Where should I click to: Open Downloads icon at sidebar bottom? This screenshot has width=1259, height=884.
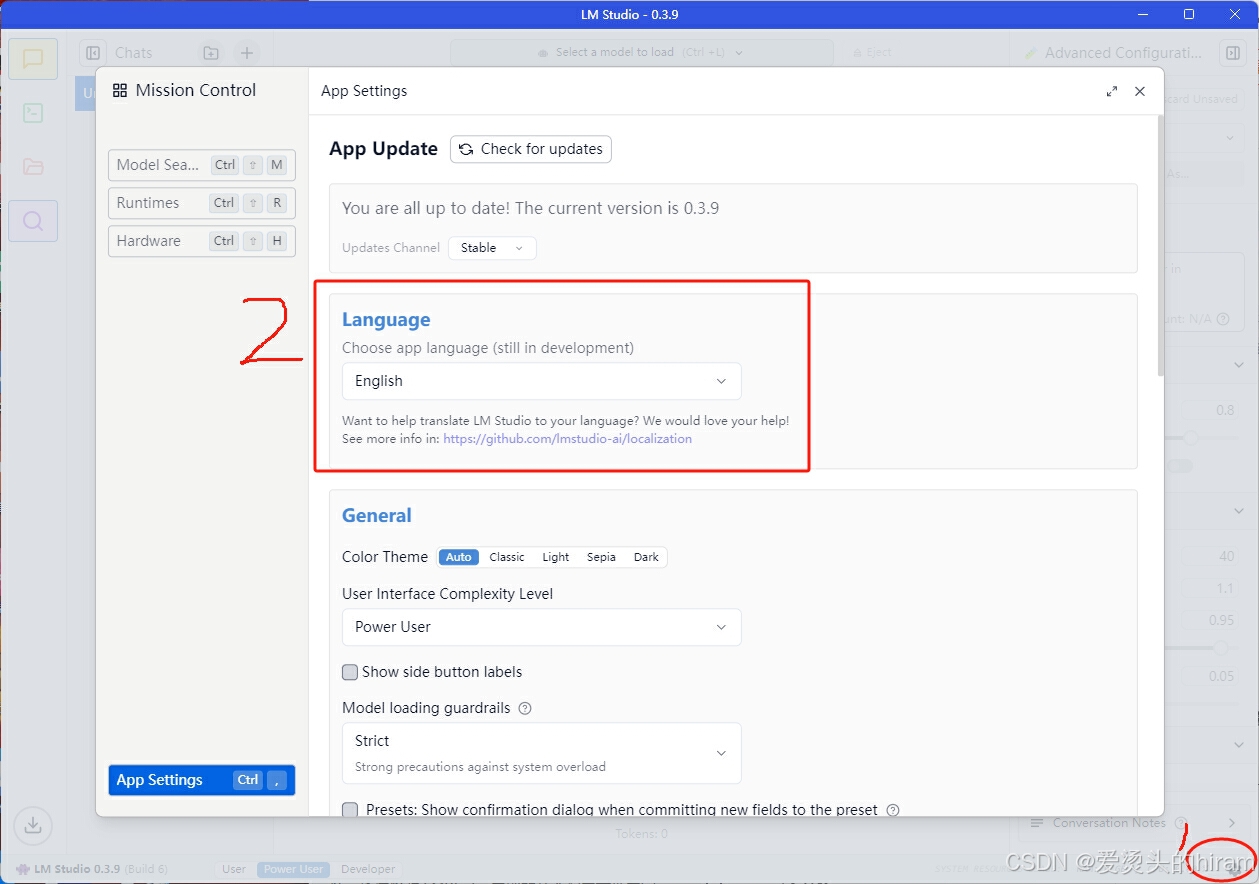33,825
